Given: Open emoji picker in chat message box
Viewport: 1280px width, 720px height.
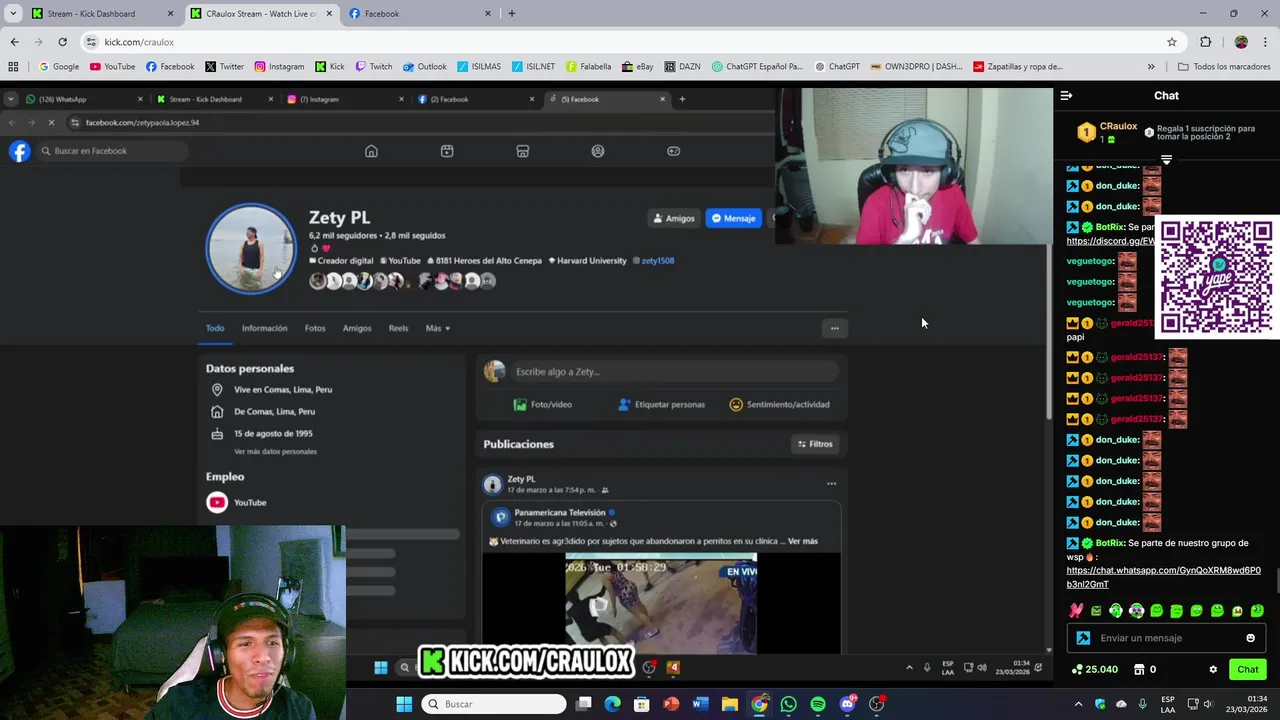Looking at the screenshot, I should coord(1250,638).
